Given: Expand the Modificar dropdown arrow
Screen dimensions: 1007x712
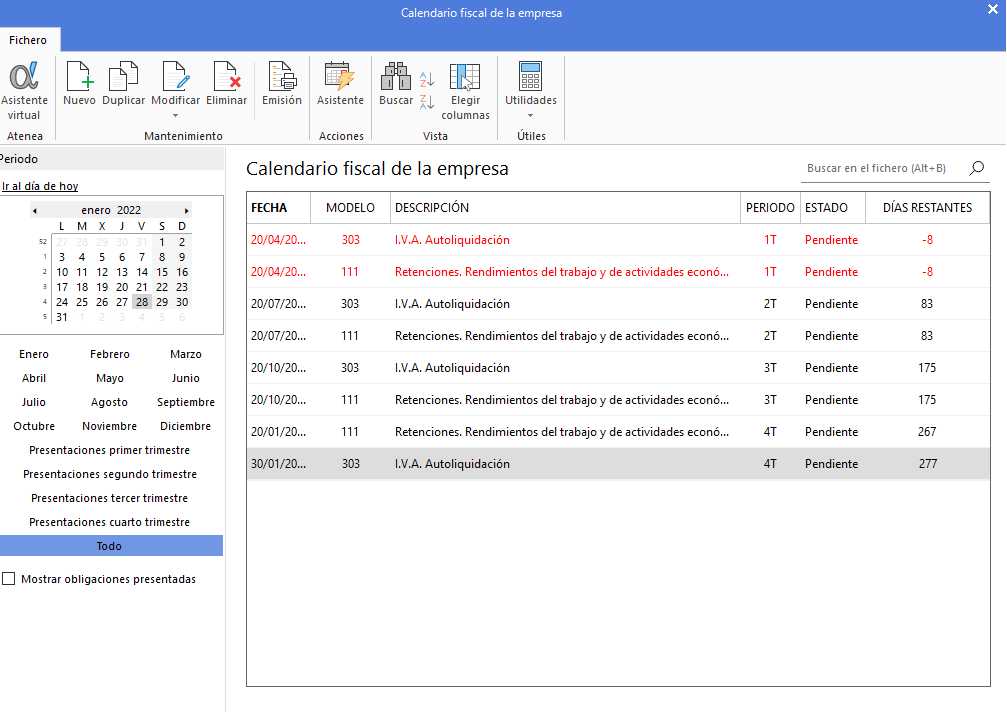Looking at the screenshot, I should click(175, 116).
